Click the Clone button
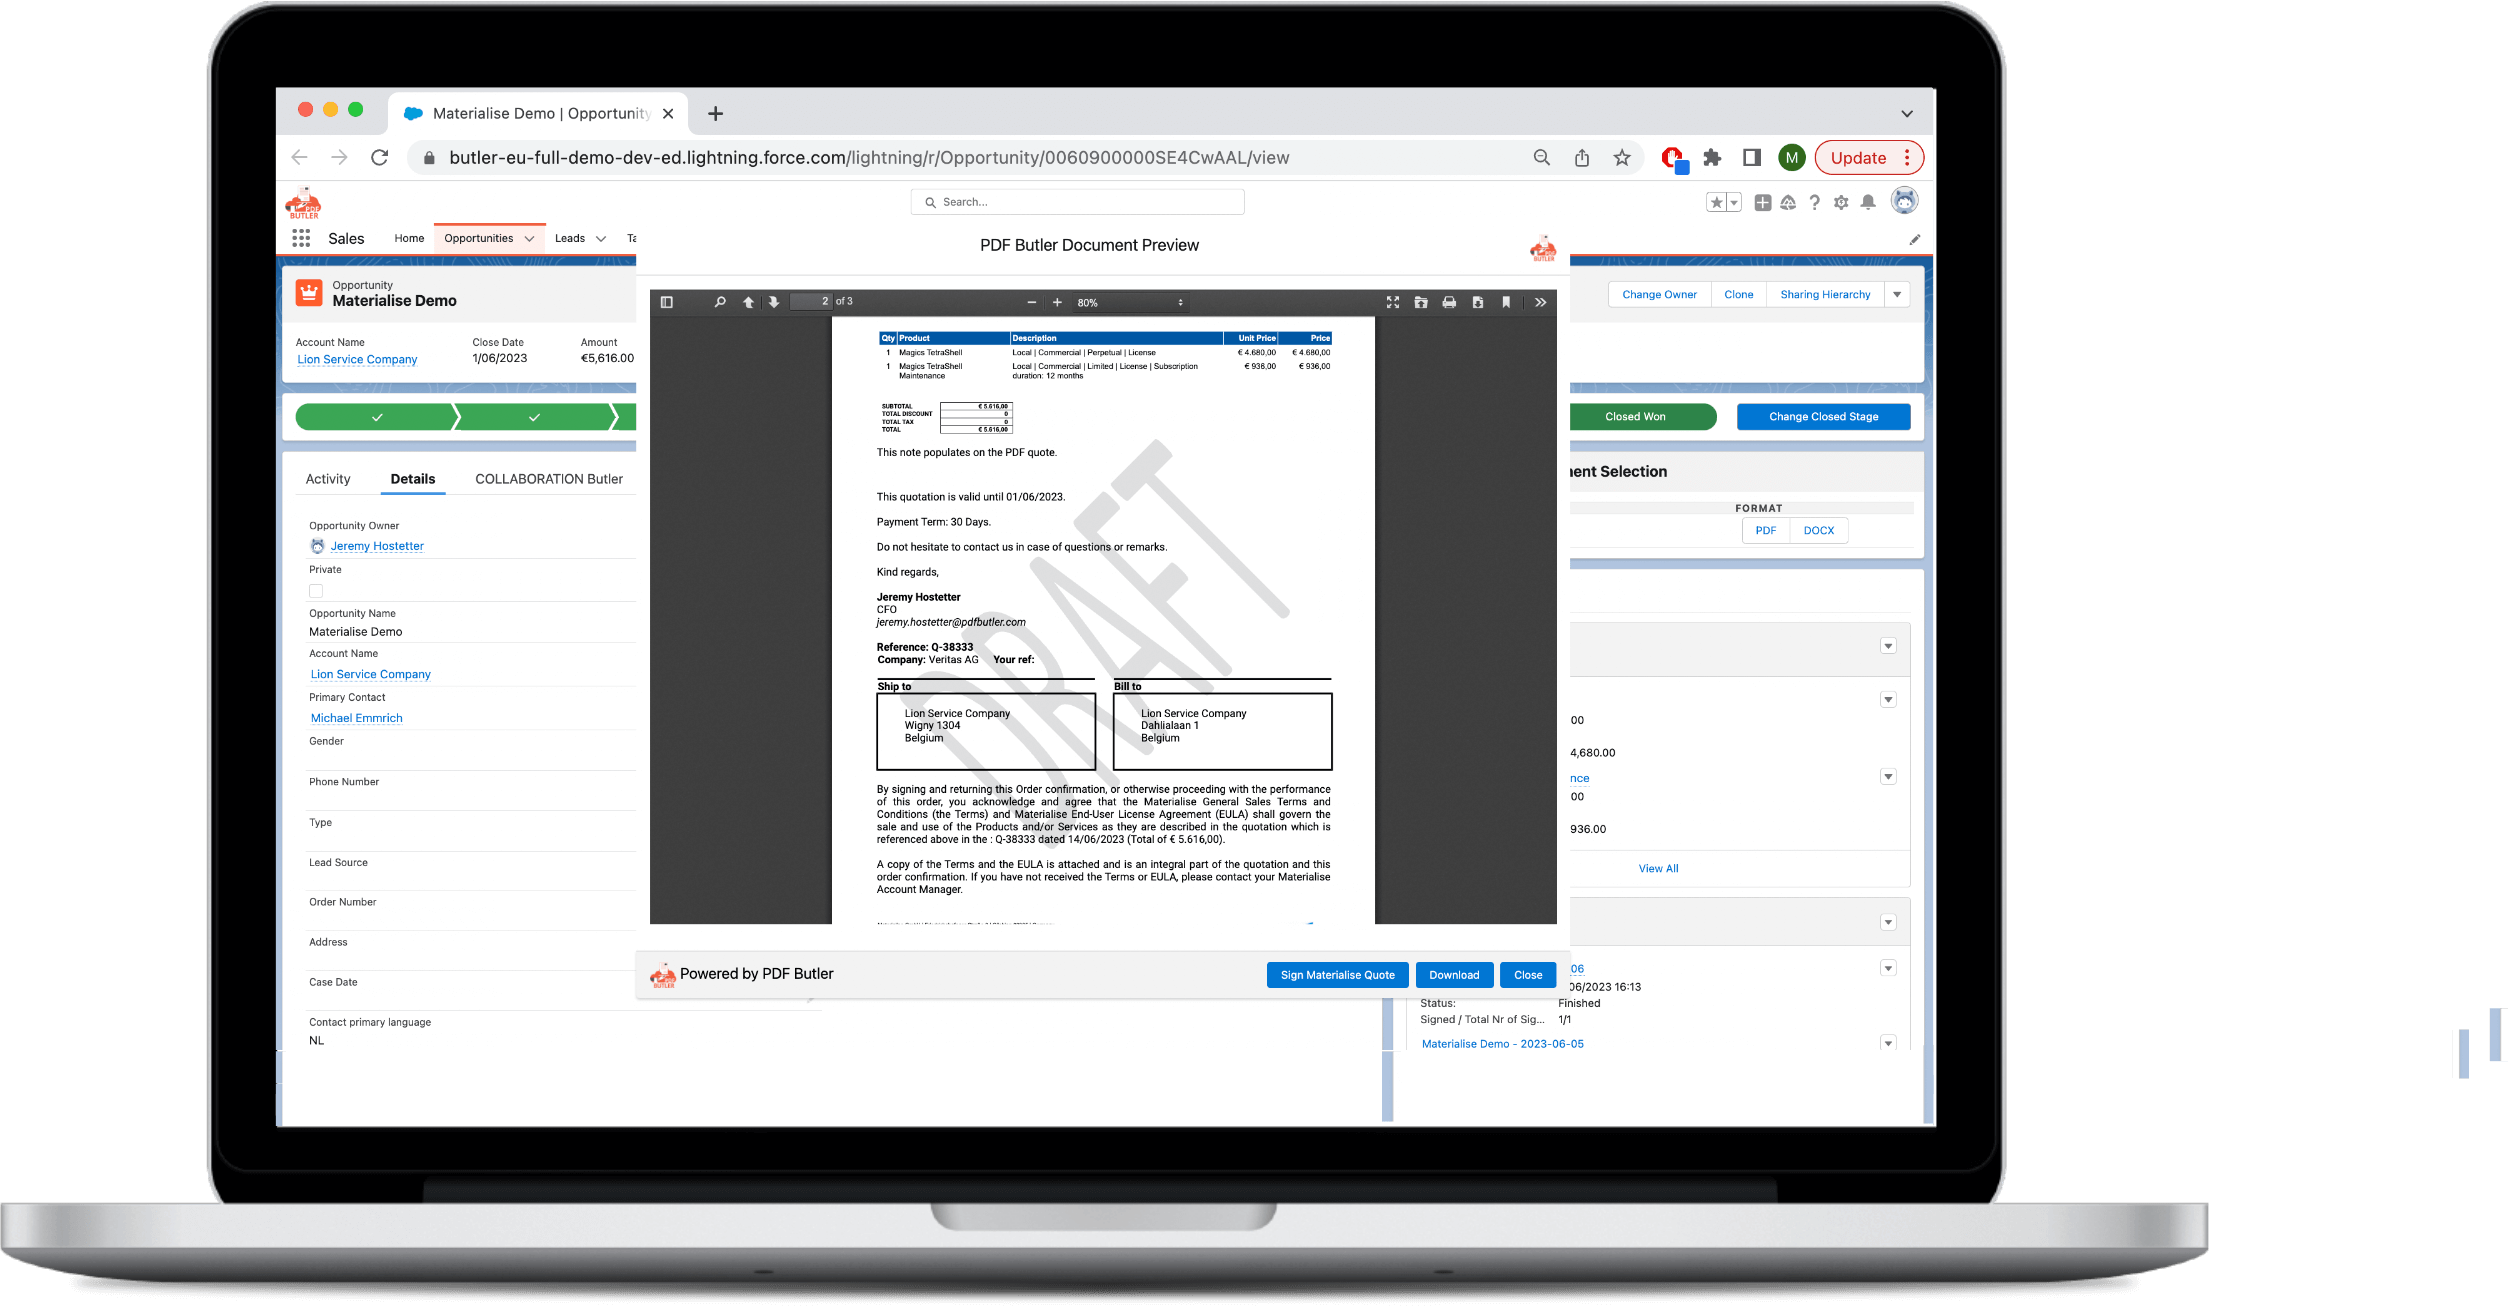This screenshot has height=1307, width=2508. tap(1738, 295)
